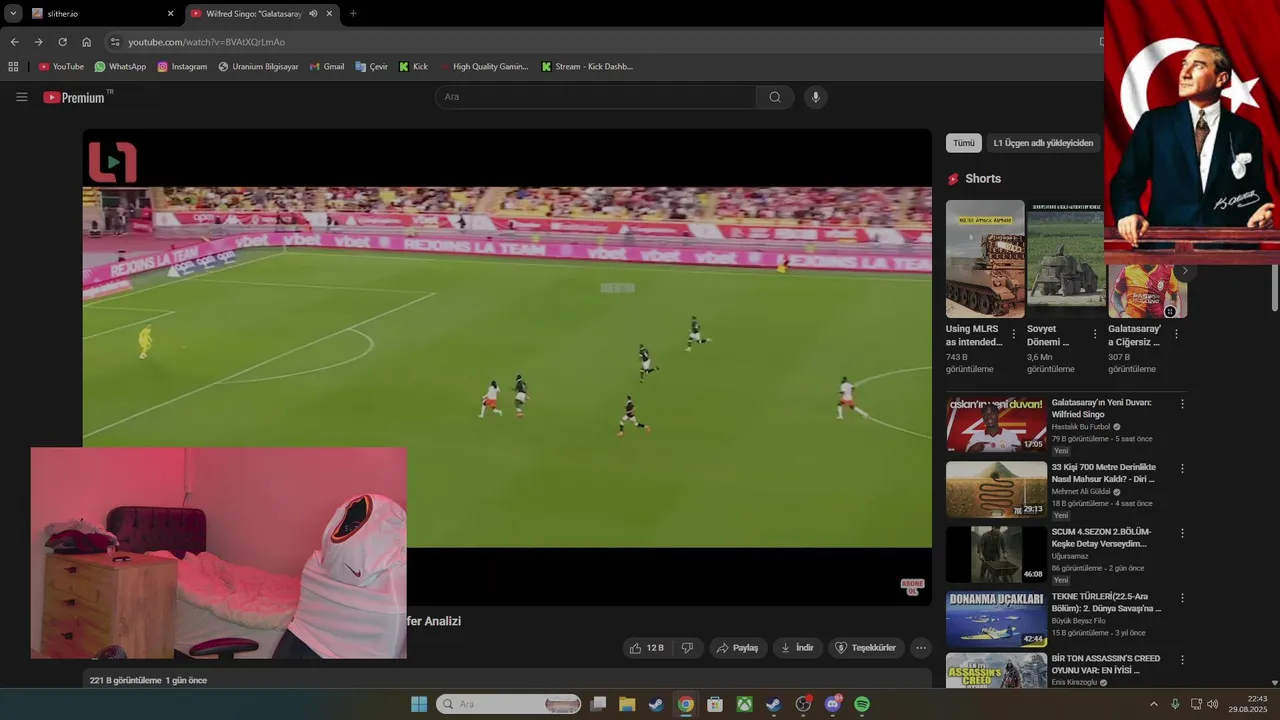The height and width of the screenshot is (720, 1280).
Task: Reload the page with the refresh icon
Action: click(62, 42)
